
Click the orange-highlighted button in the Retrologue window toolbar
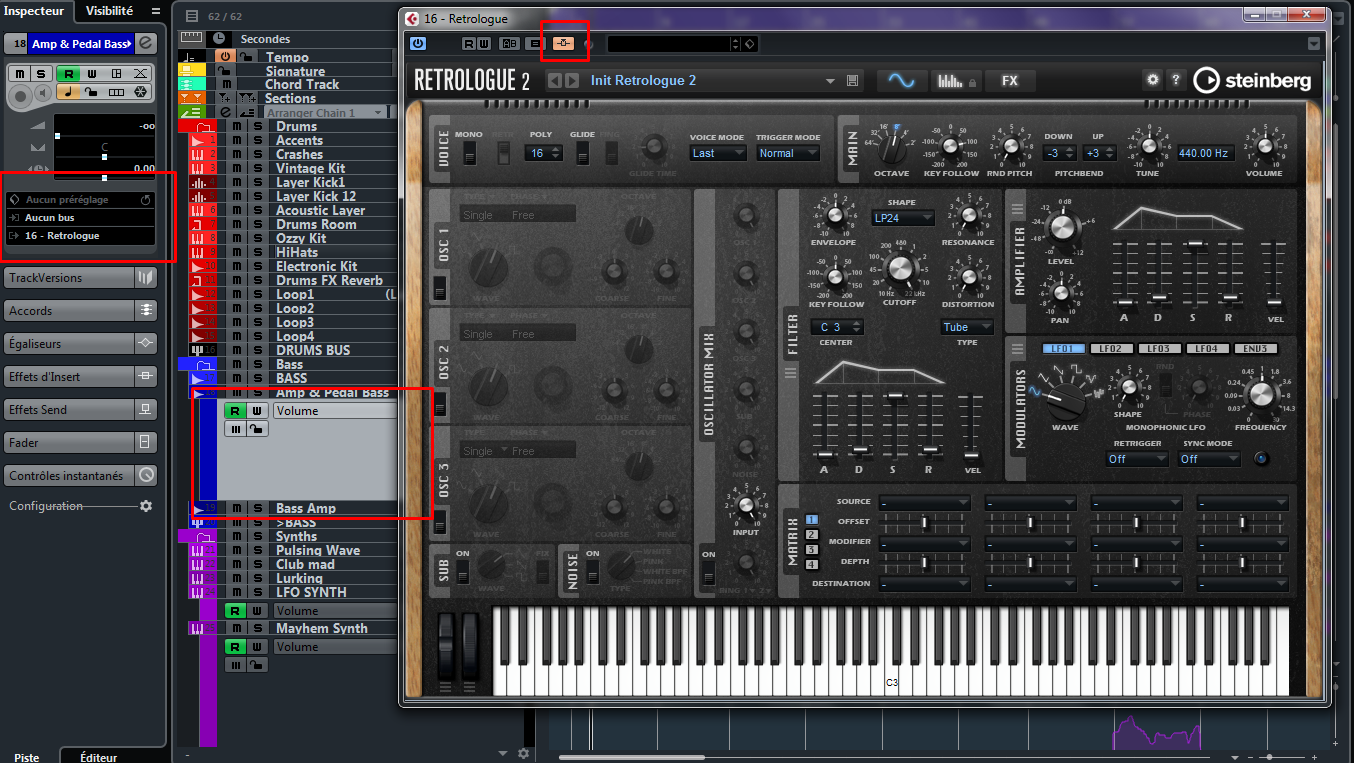point(564,44)
